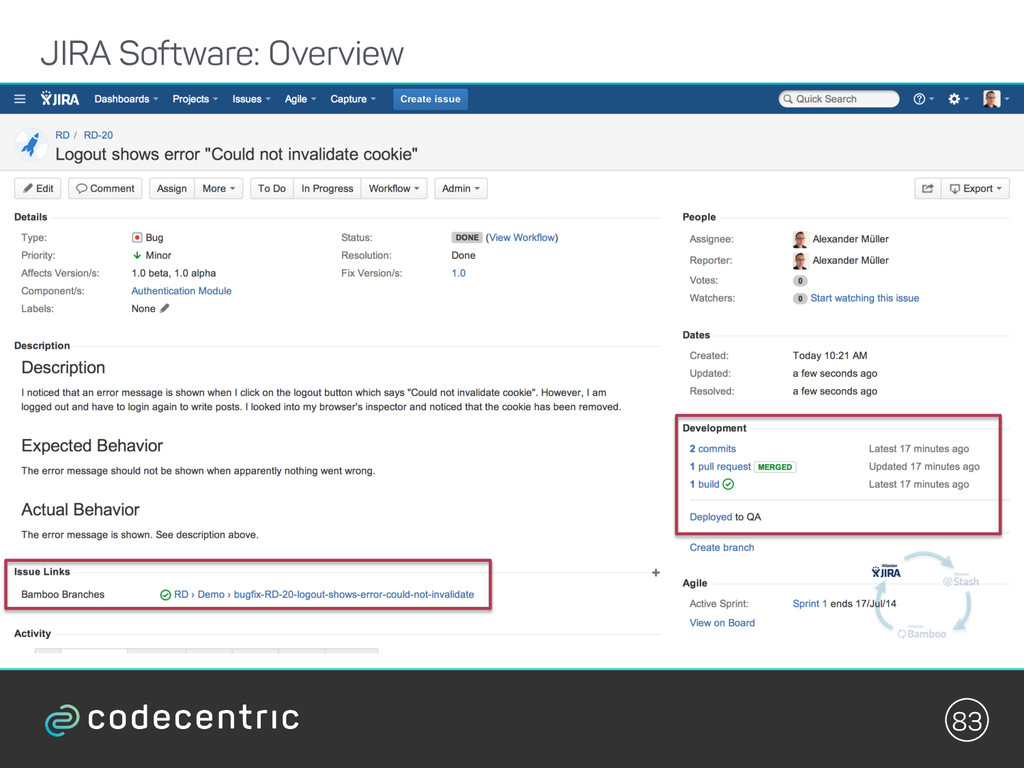This screenshot has width=1024, height=768.
Task: Open RD link in Bamboo Branches
Action: pyautogui.click(x=181, y=595)
